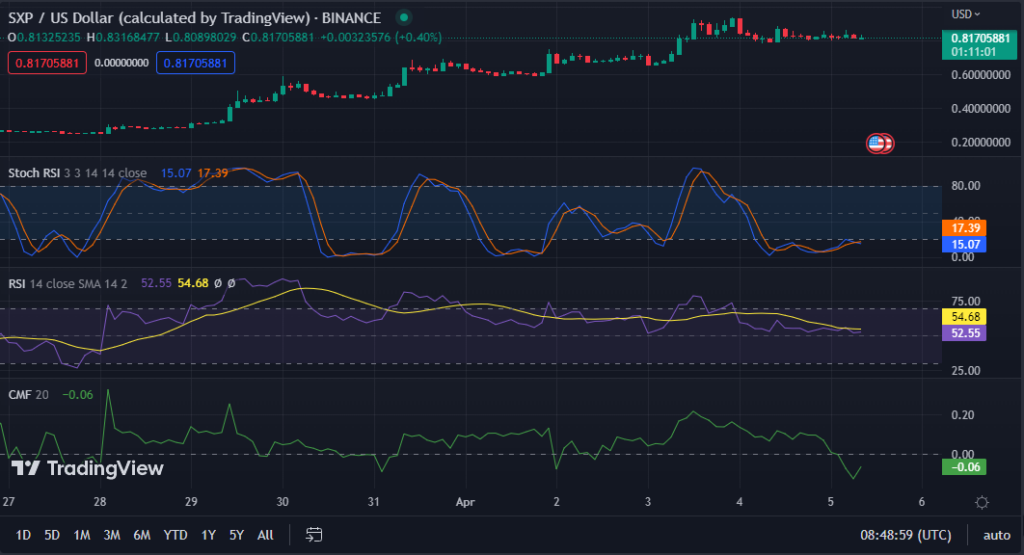Click the 0.20 CMF axis level
Screen dimensions: 1024x555
pos(963,415)
